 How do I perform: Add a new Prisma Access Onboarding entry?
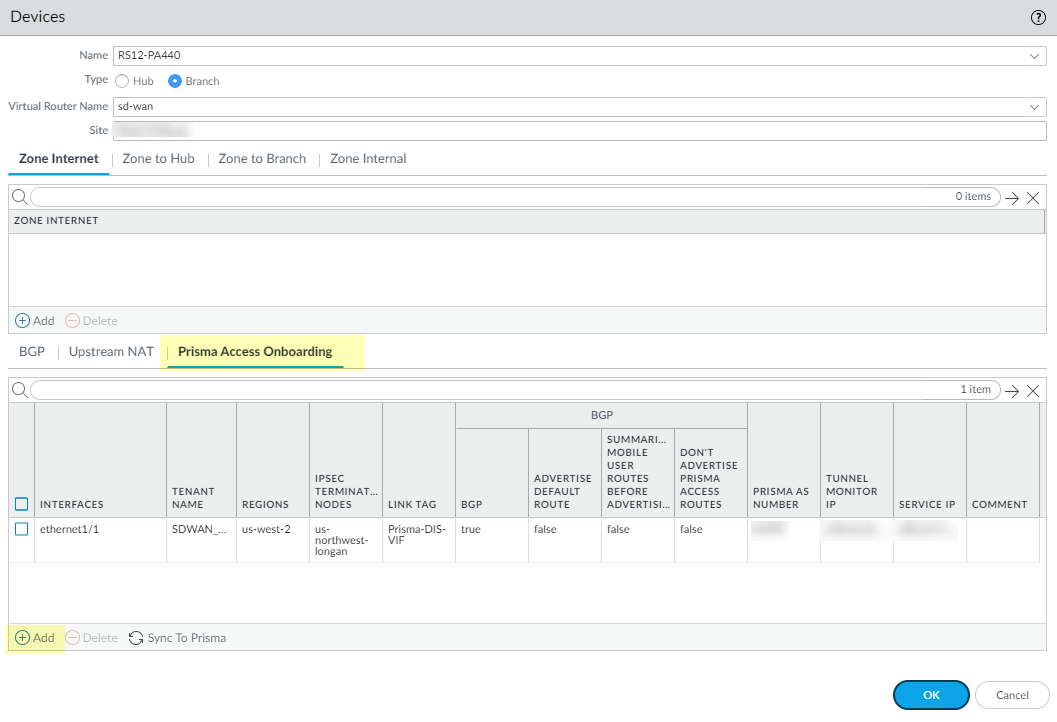tap(35, 638)
